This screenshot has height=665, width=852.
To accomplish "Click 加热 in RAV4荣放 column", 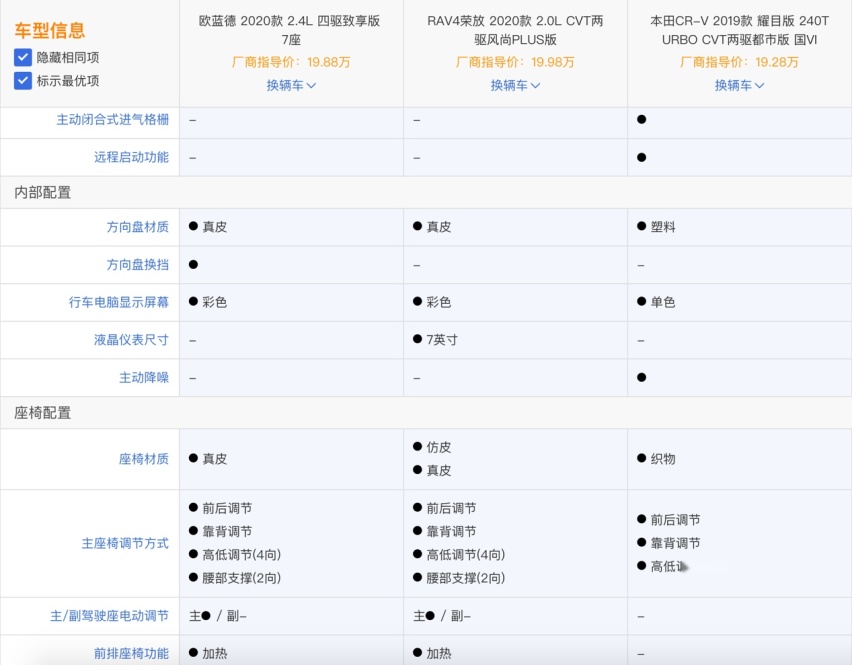I will 433,653.
